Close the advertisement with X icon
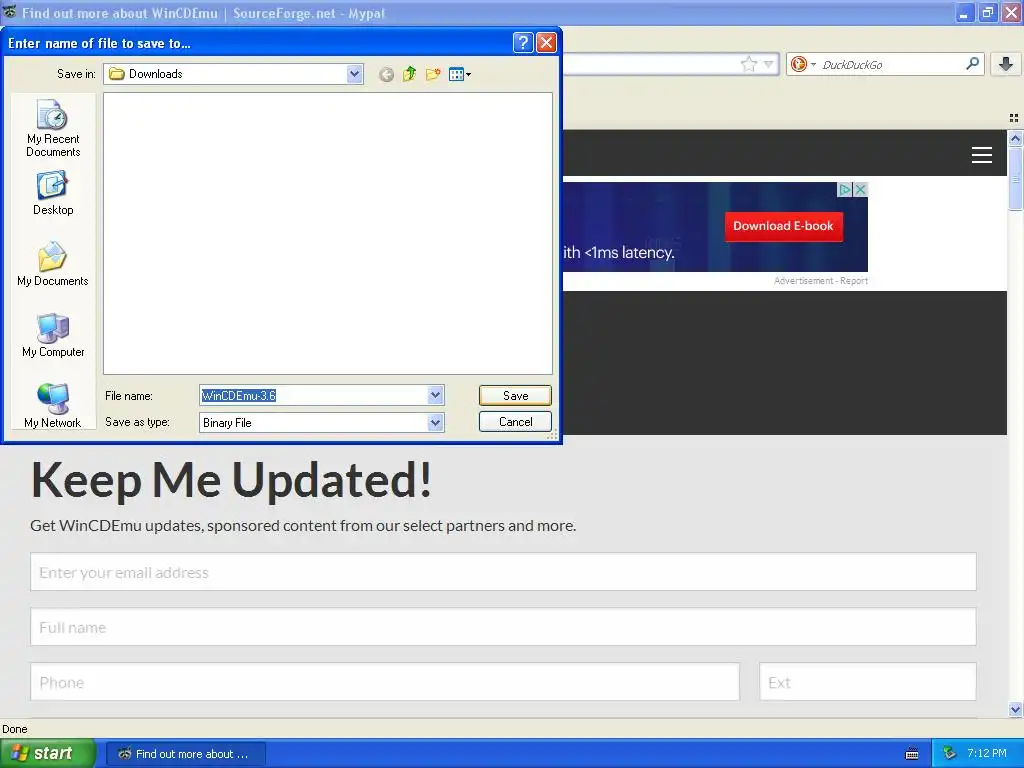The width and height of the screenshot is (1024, 768). pyautogui.click(x=861, y=189)
